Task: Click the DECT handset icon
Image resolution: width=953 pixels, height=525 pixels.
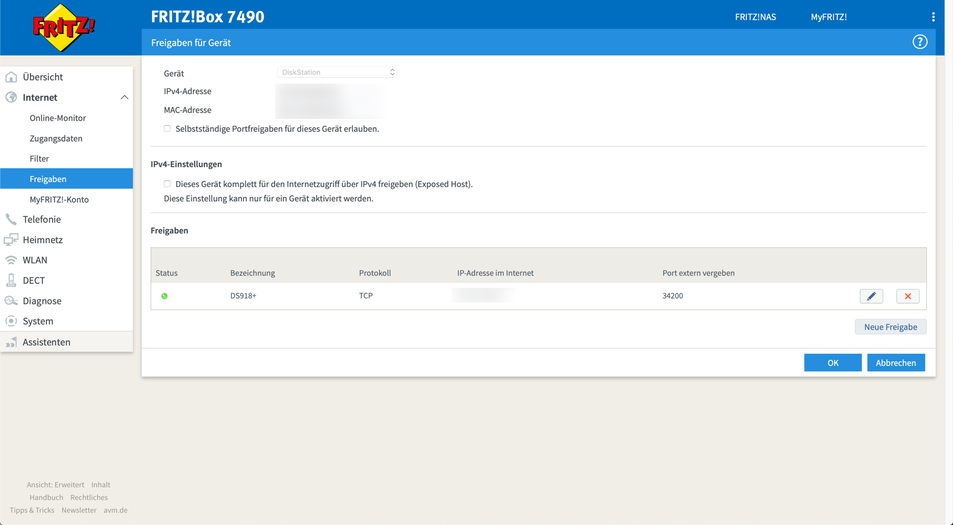Action: 11,281
